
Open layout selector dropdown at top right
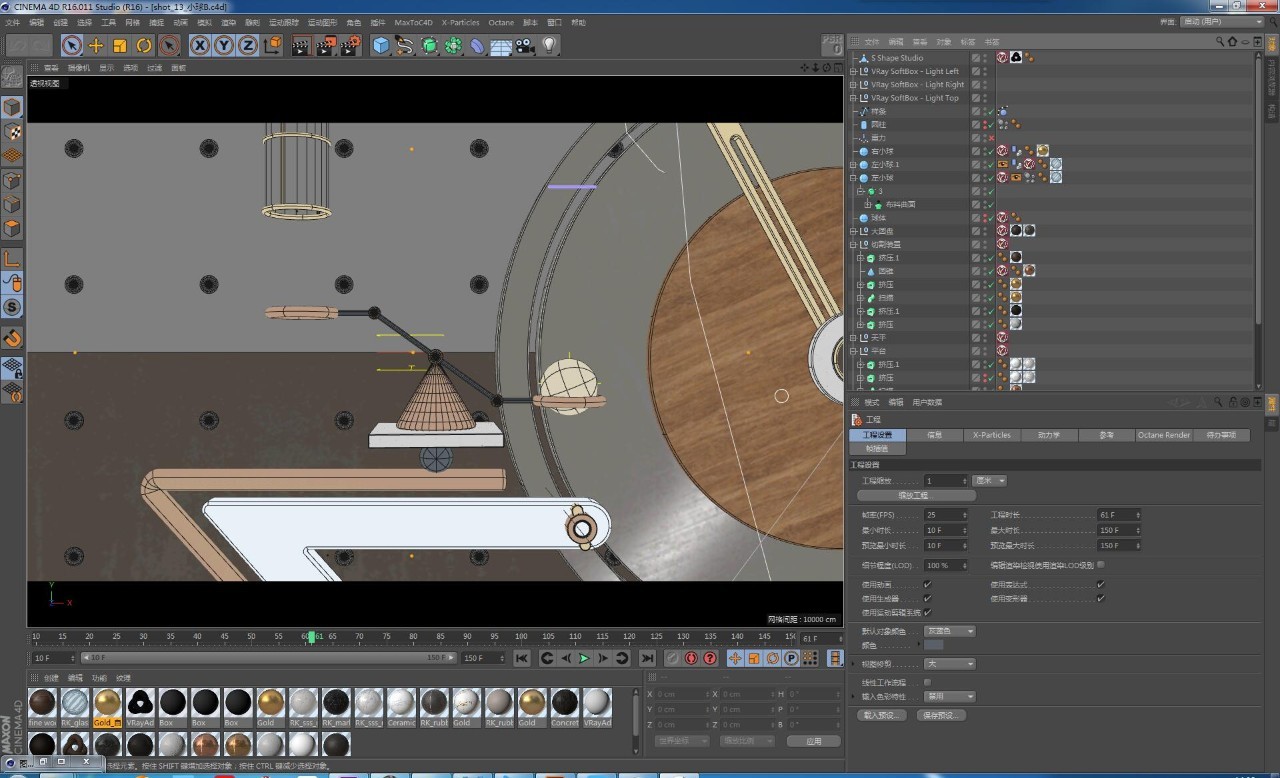click(1221, 22)
